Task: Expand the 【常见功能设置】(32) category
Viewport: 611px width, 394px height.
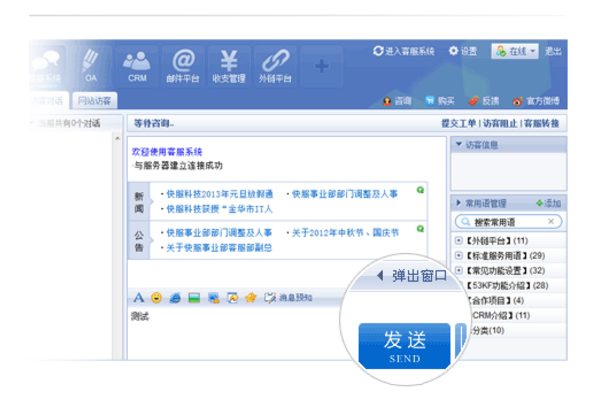Action: tap(459, 270)
